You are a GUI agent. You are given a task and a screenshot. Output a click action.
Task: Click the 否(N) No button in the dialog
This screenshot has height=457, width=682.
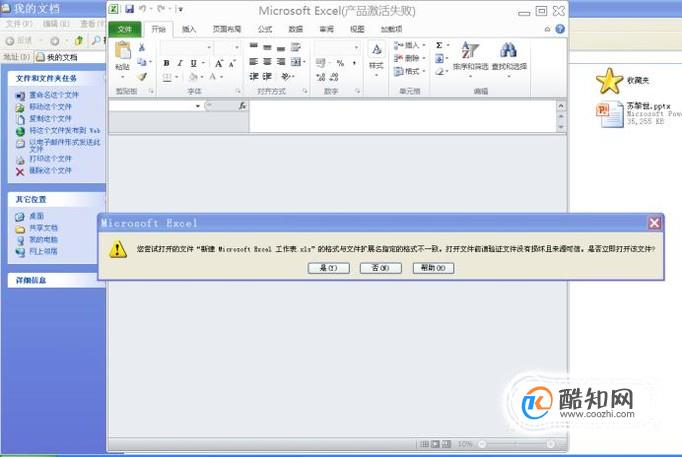tap(381, 268)
